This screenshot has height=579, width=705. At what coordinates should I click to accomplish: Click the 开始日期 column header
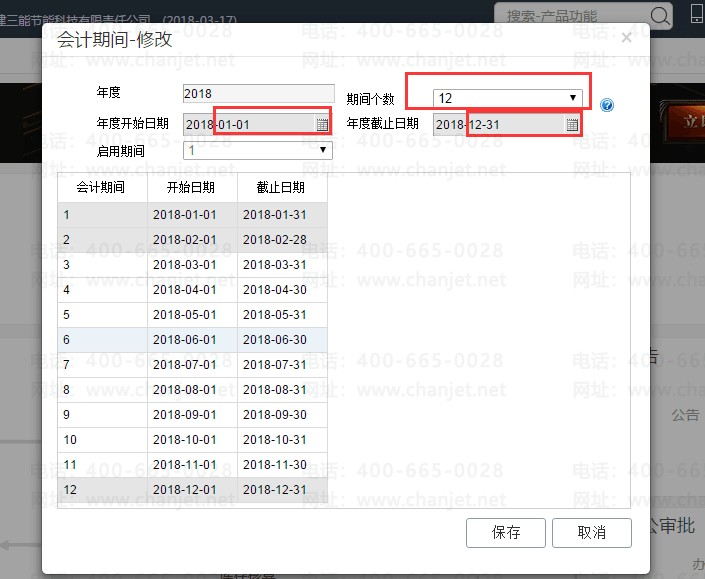(192, 187)
